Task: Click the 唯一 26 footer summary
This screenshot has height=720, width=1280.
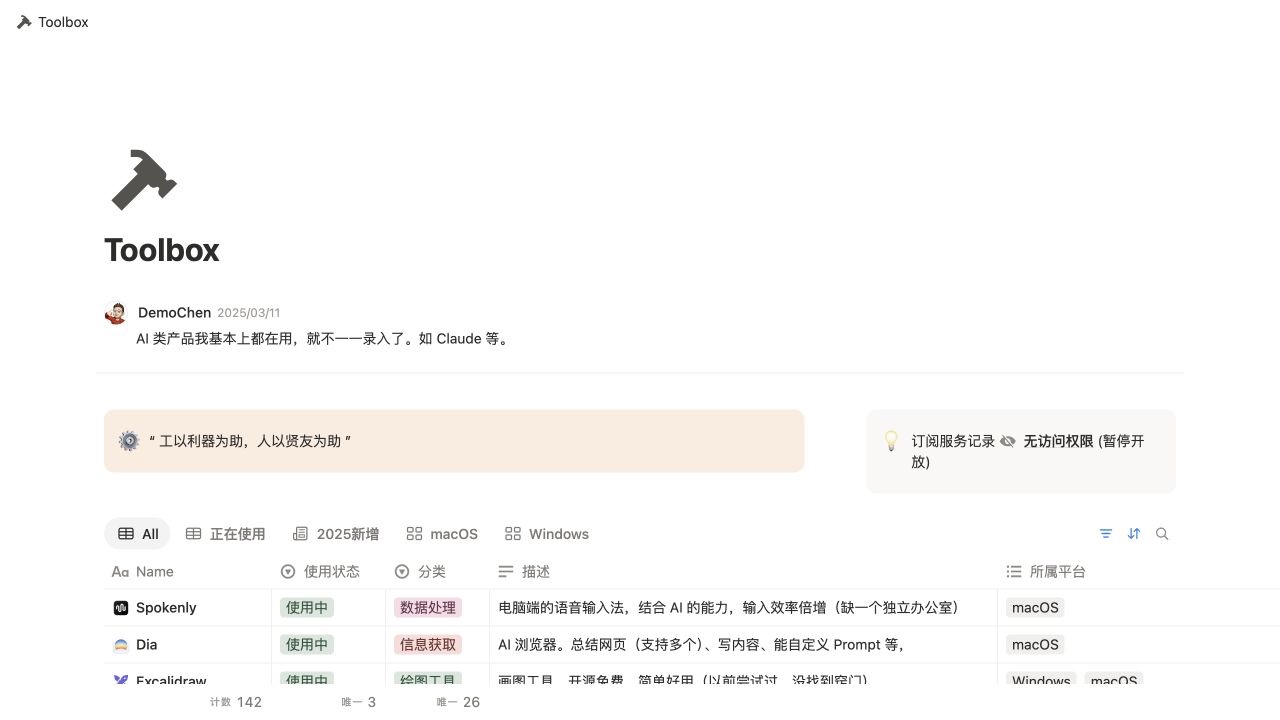Action: pyautogui.click(x=458, y=702)
